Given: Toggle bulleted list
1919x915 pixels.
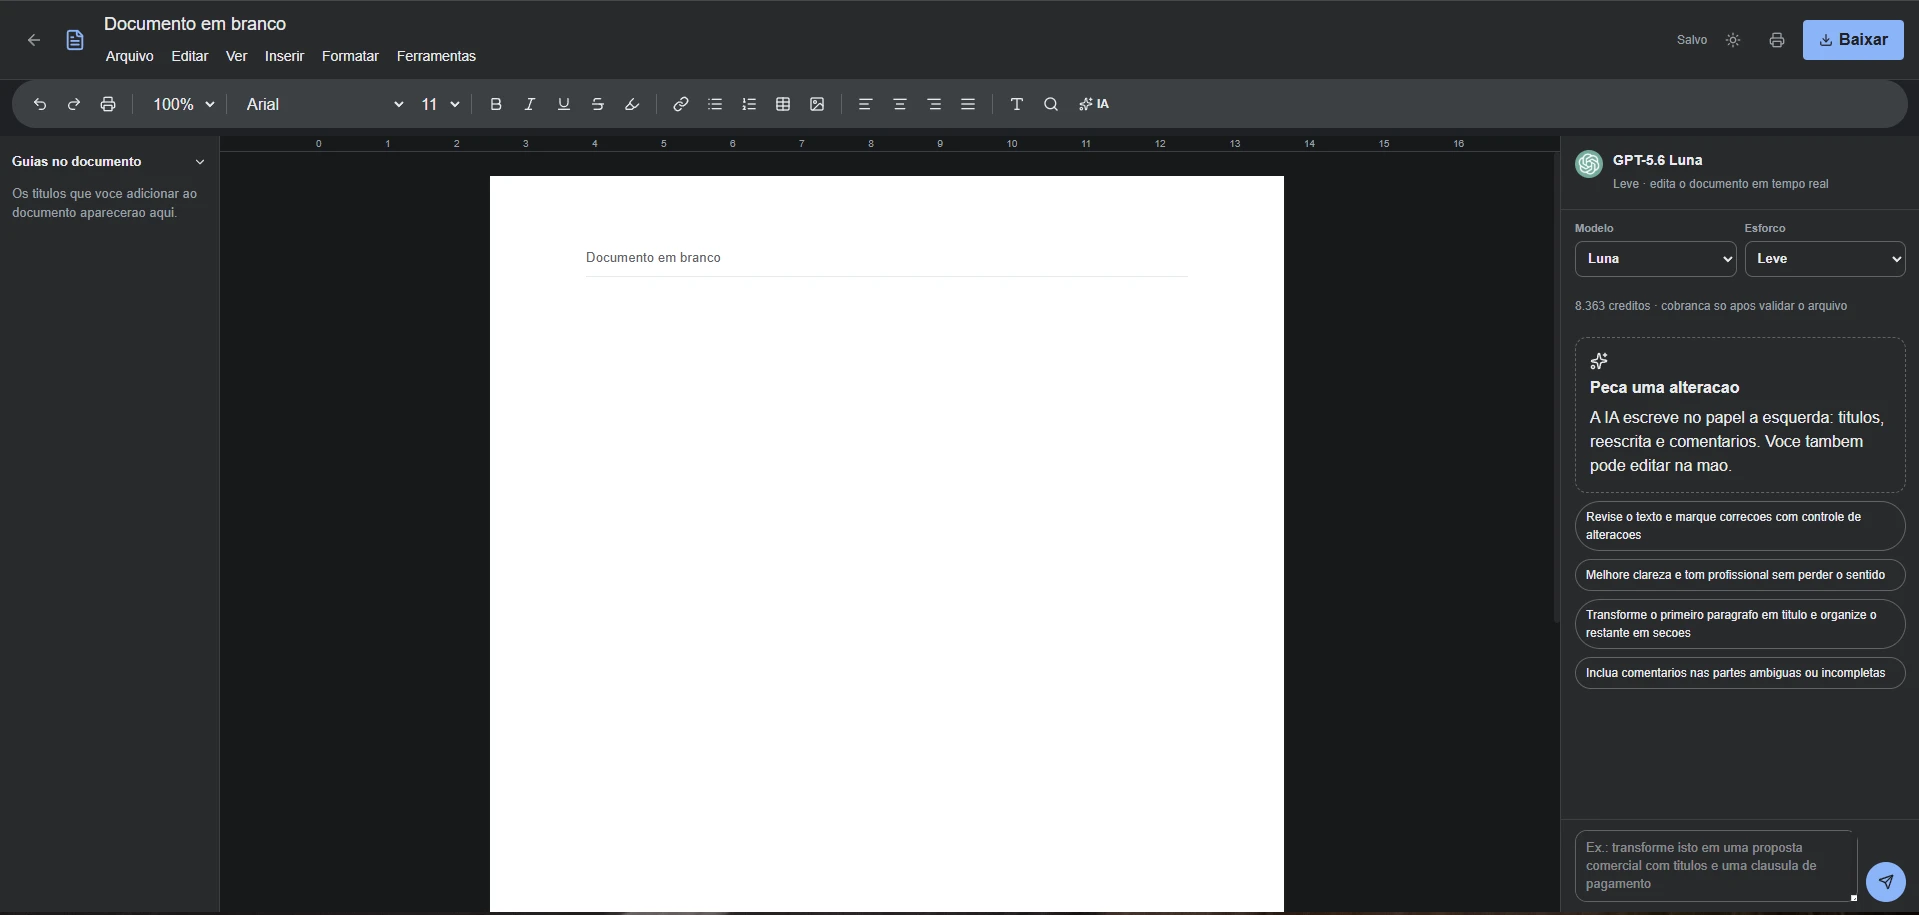Looking at the screenshot, I should click(x=715, y=104).
